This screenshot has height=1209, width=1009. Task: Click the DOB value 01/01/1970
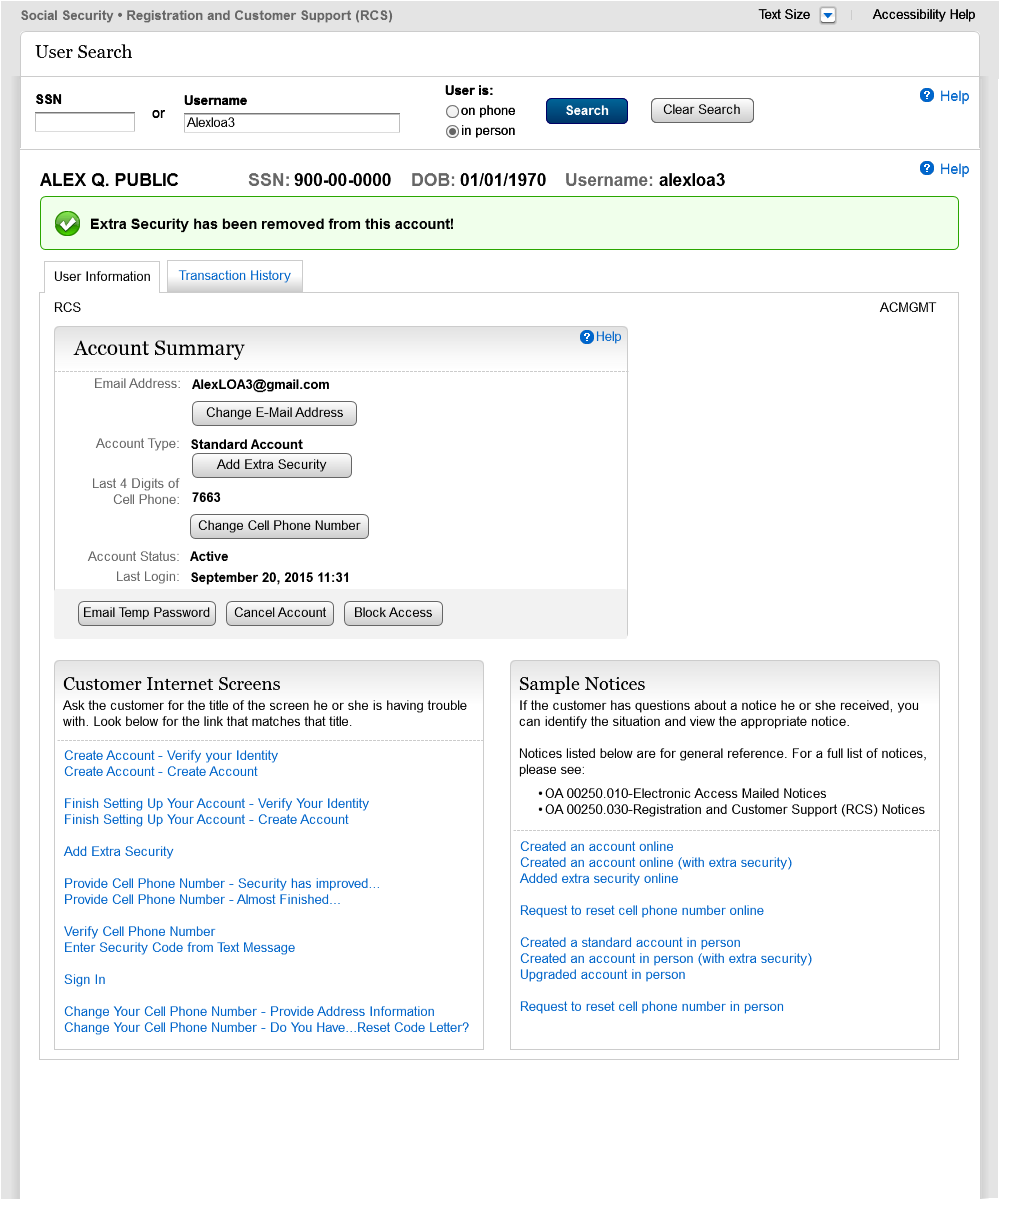tap(503, 180)
